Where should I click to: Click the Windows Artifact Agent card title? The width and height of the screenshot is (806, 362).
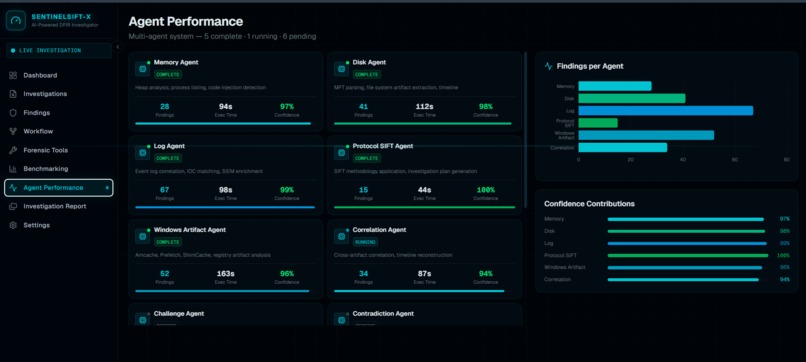(x=190, y=230)
